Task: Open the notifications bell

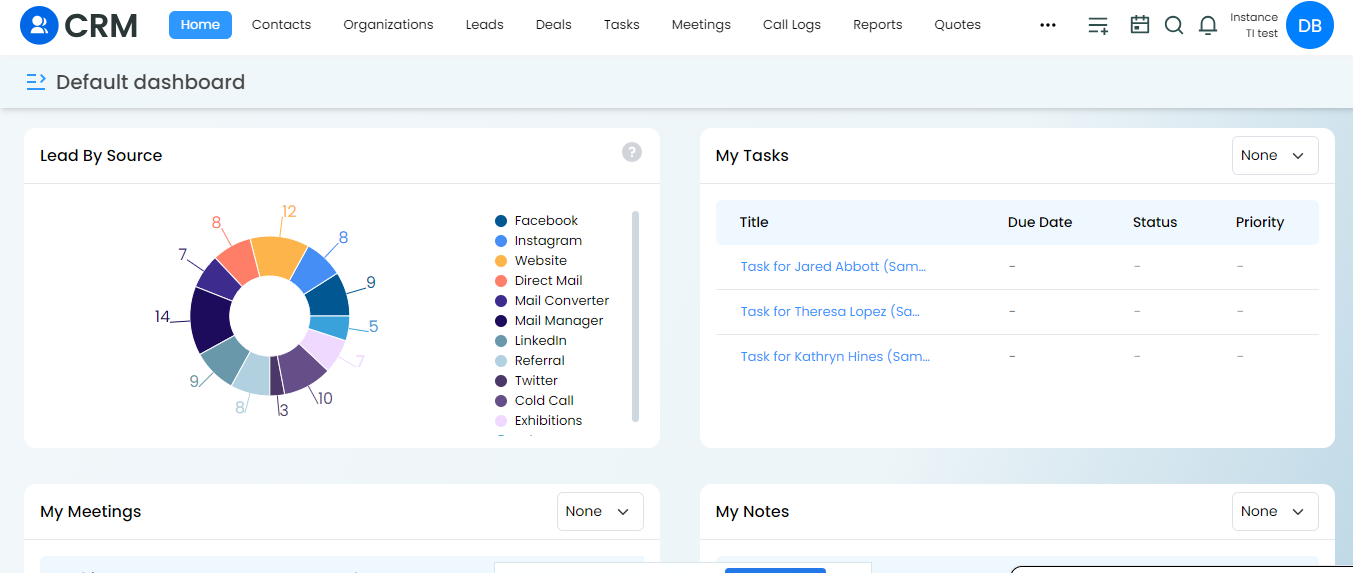Action: click(x=1208, y=25)
